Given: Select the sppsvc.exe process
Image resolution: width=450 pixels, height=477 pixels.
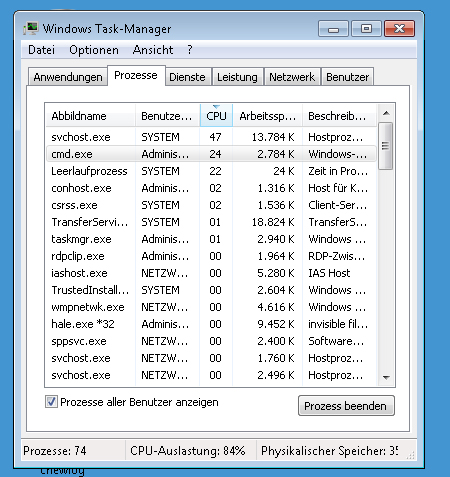Looking at the screenshot, I should point(211,341).
